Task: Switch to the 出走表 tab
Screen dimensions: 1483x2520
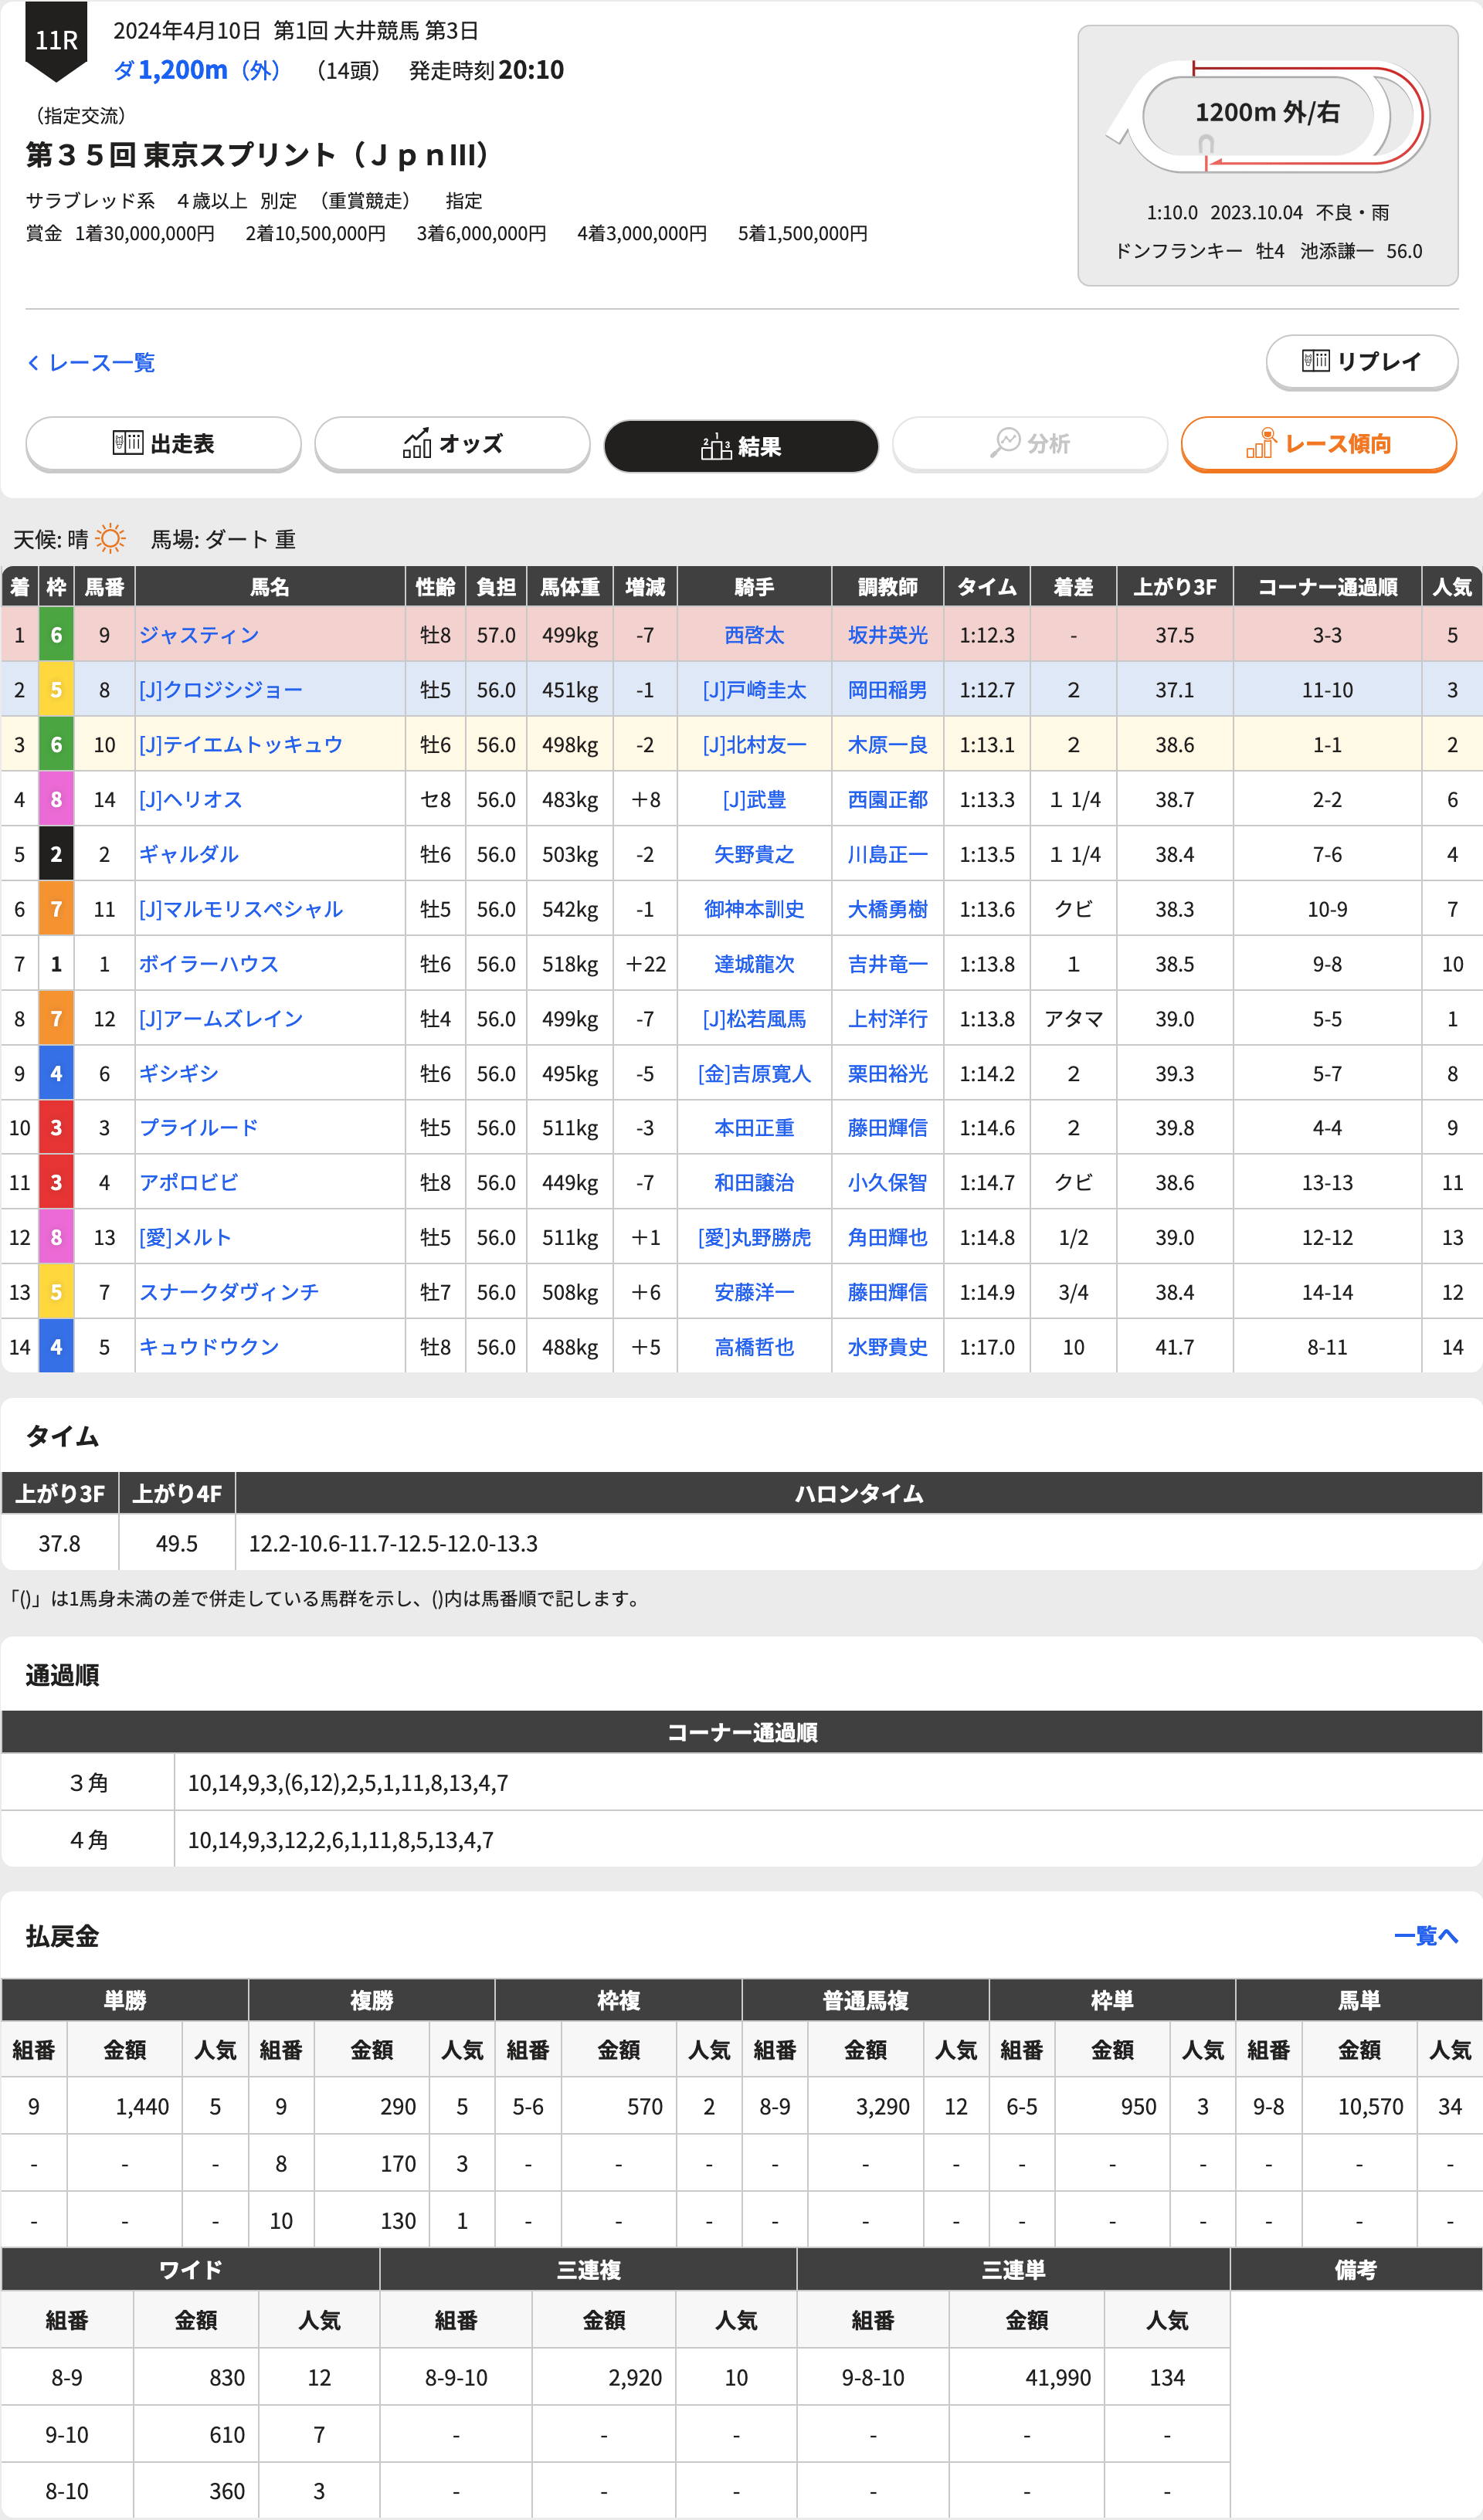Action: click(163, 443)
